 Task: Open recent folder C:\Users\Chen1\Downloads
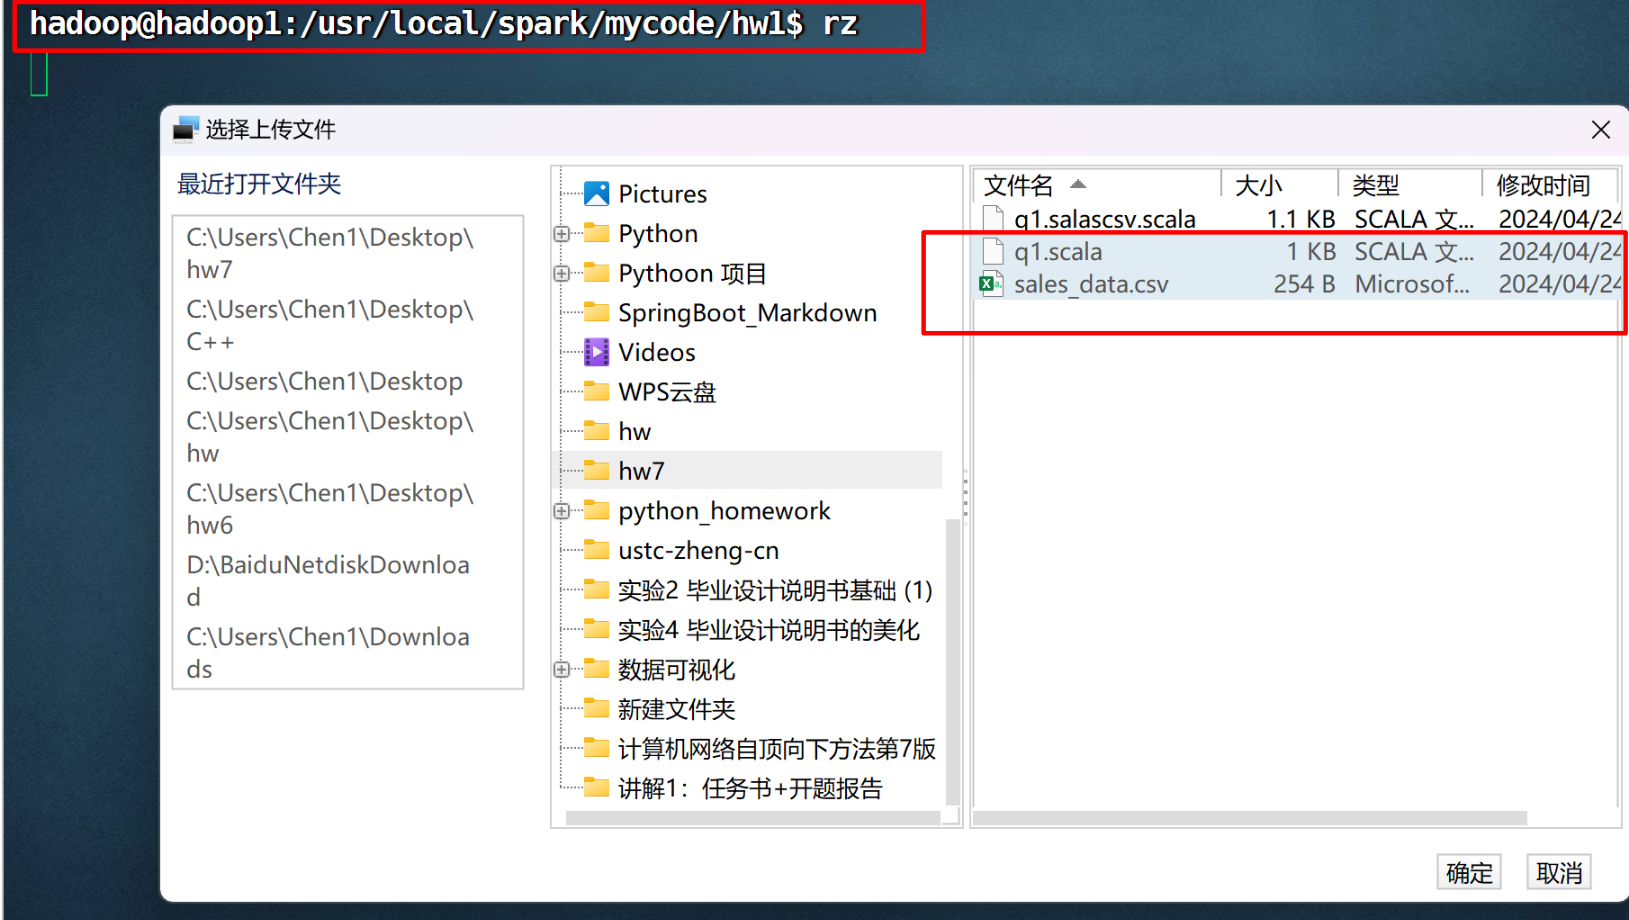click(x=328, y=652)
